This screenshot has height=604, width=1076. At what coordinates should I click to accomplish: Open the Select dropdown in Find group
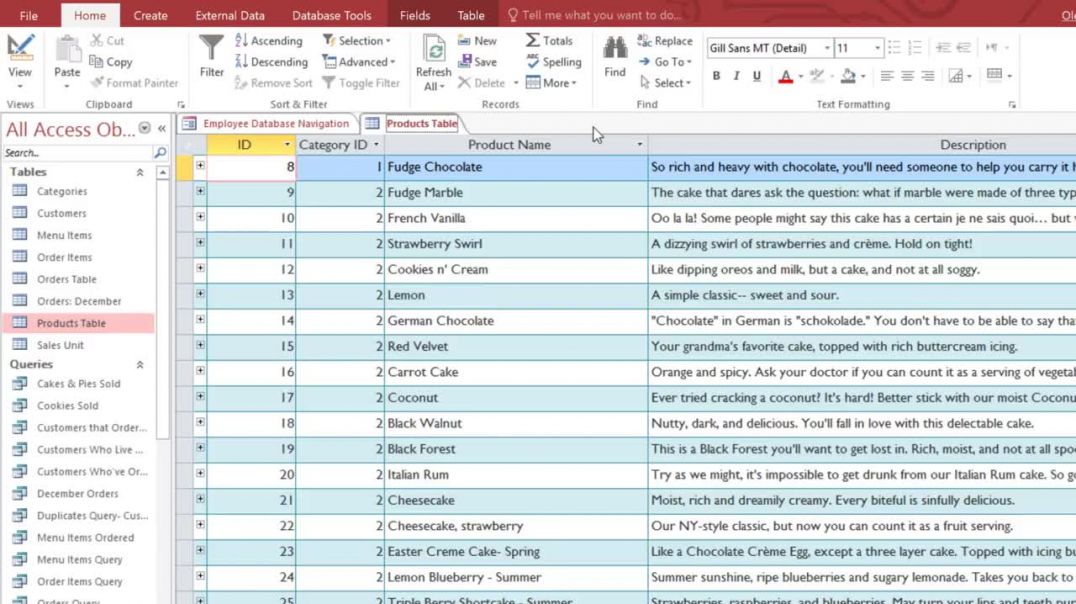click(x=664, y=83)
